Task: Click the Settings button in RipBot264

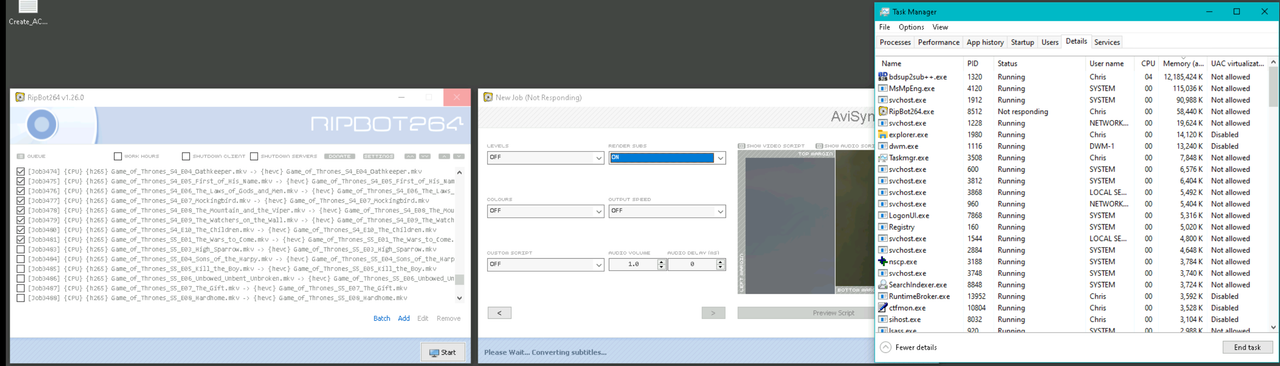Action: point(378,156)
